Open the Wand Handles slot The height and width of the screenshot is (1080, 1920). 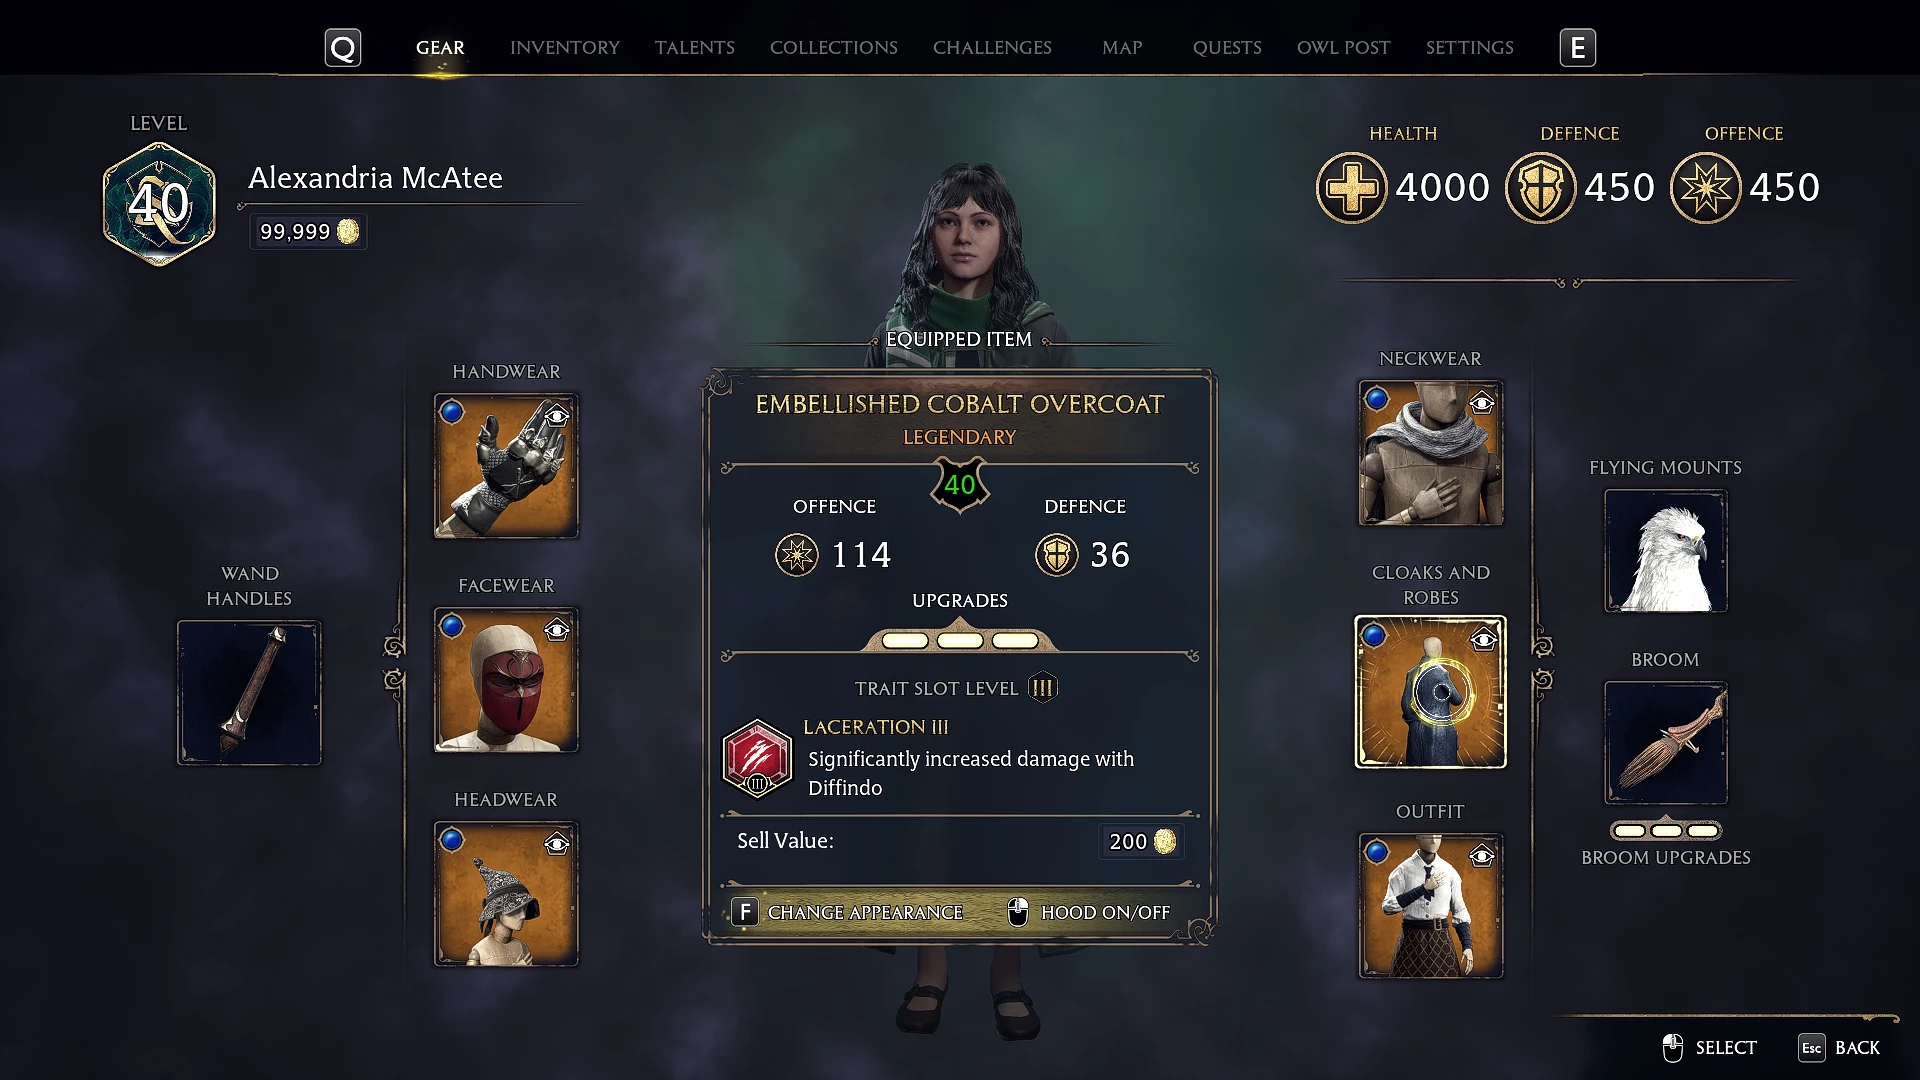coord(249,693)
